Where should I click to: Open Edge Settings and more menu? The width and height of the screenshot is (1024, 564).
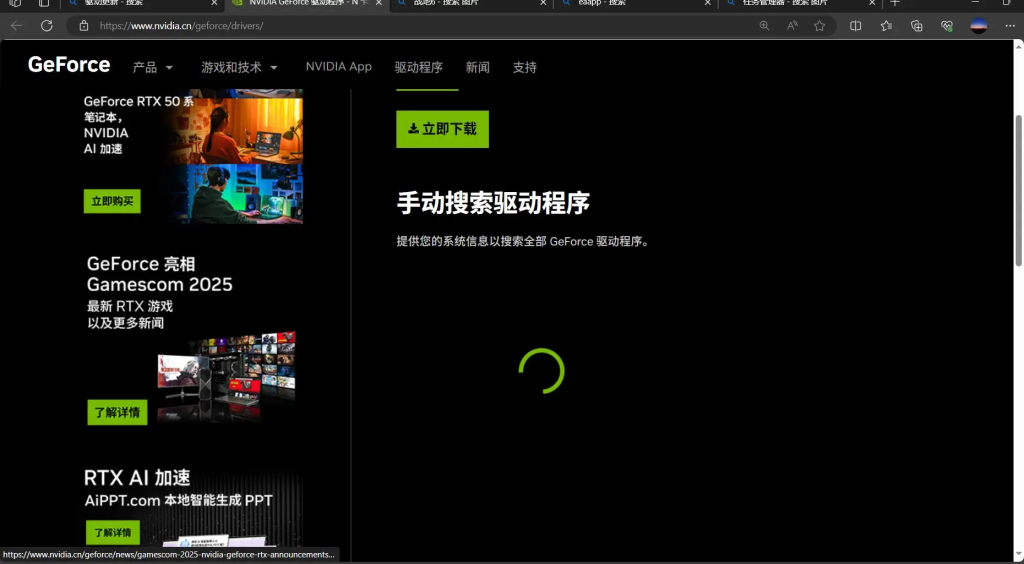pos(1009,26)
